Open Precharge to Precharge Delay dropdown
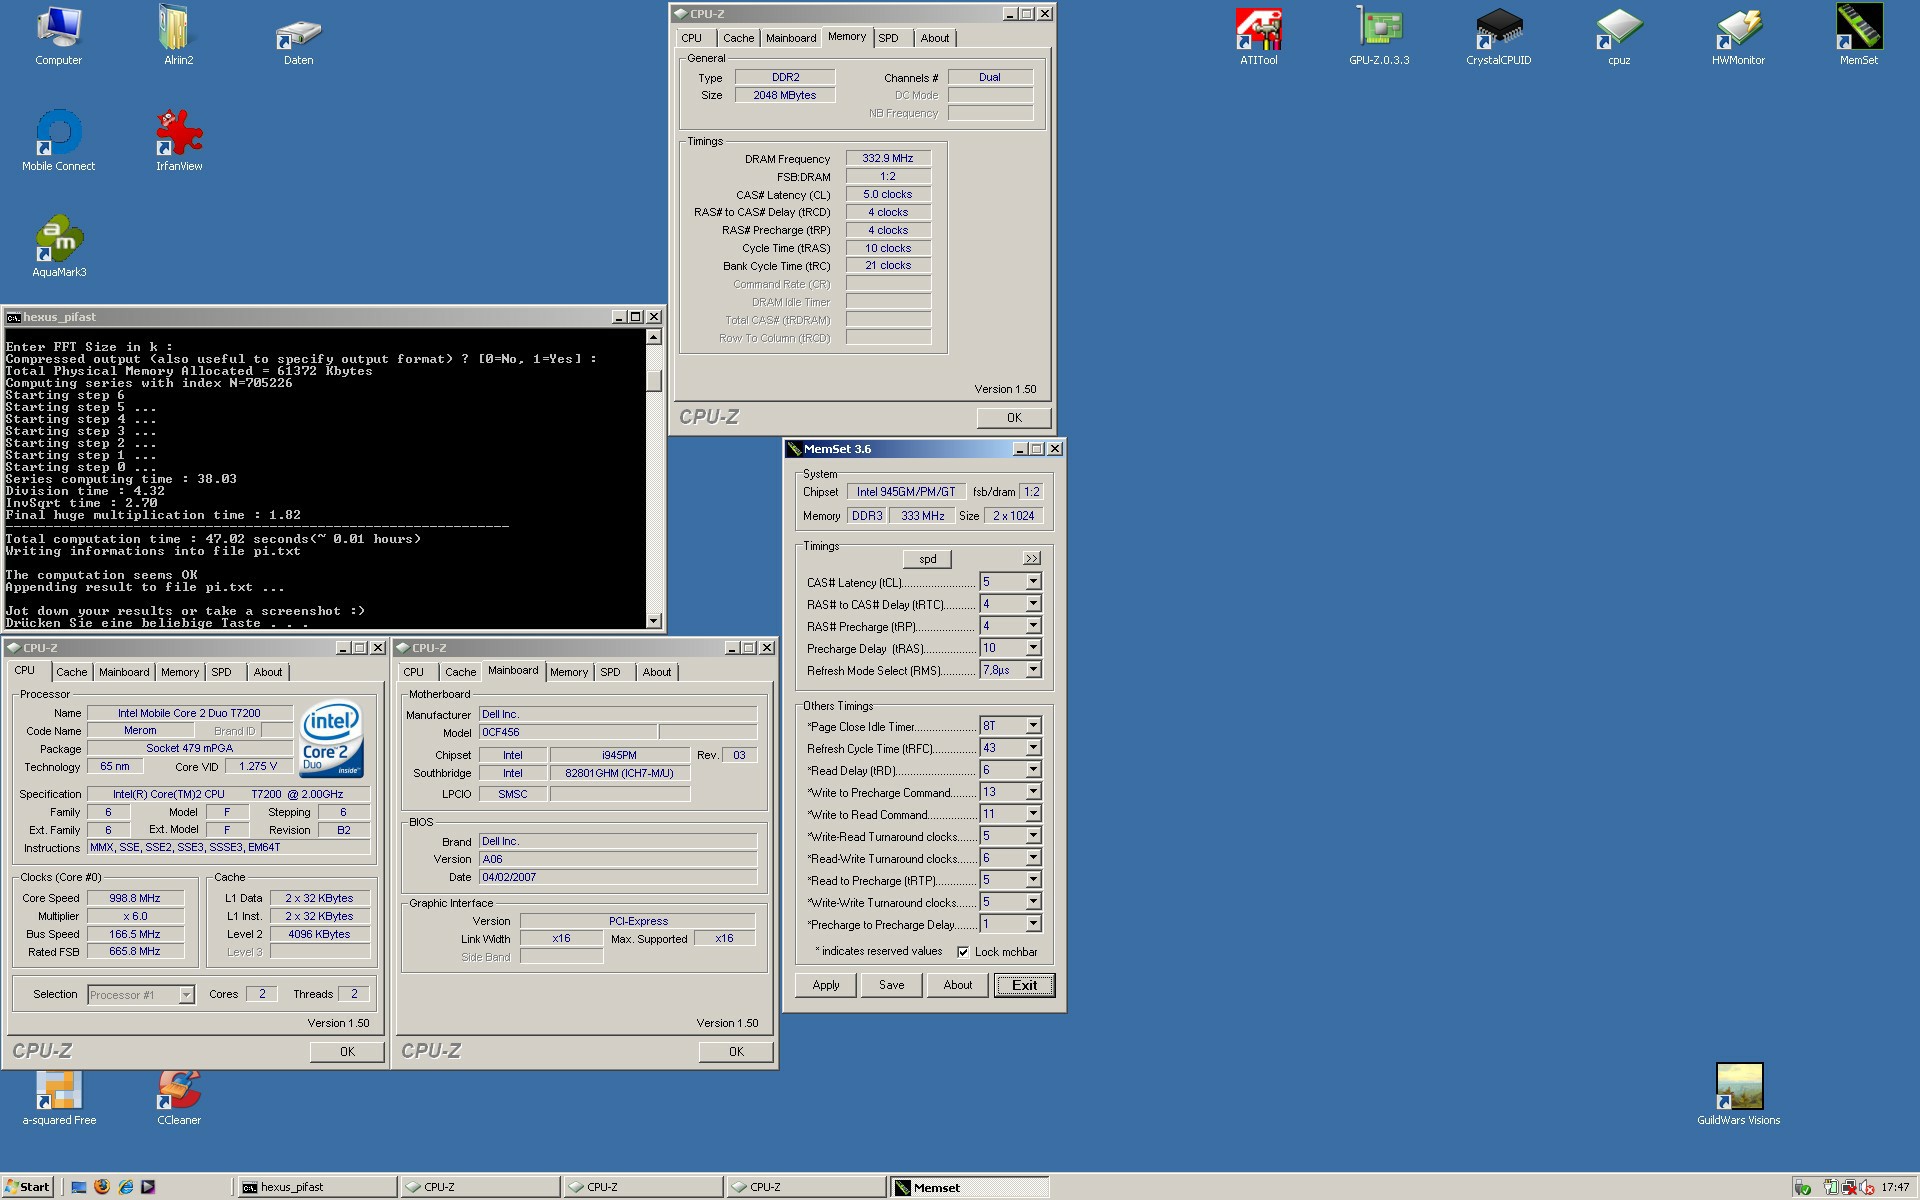 (1033, 924)
